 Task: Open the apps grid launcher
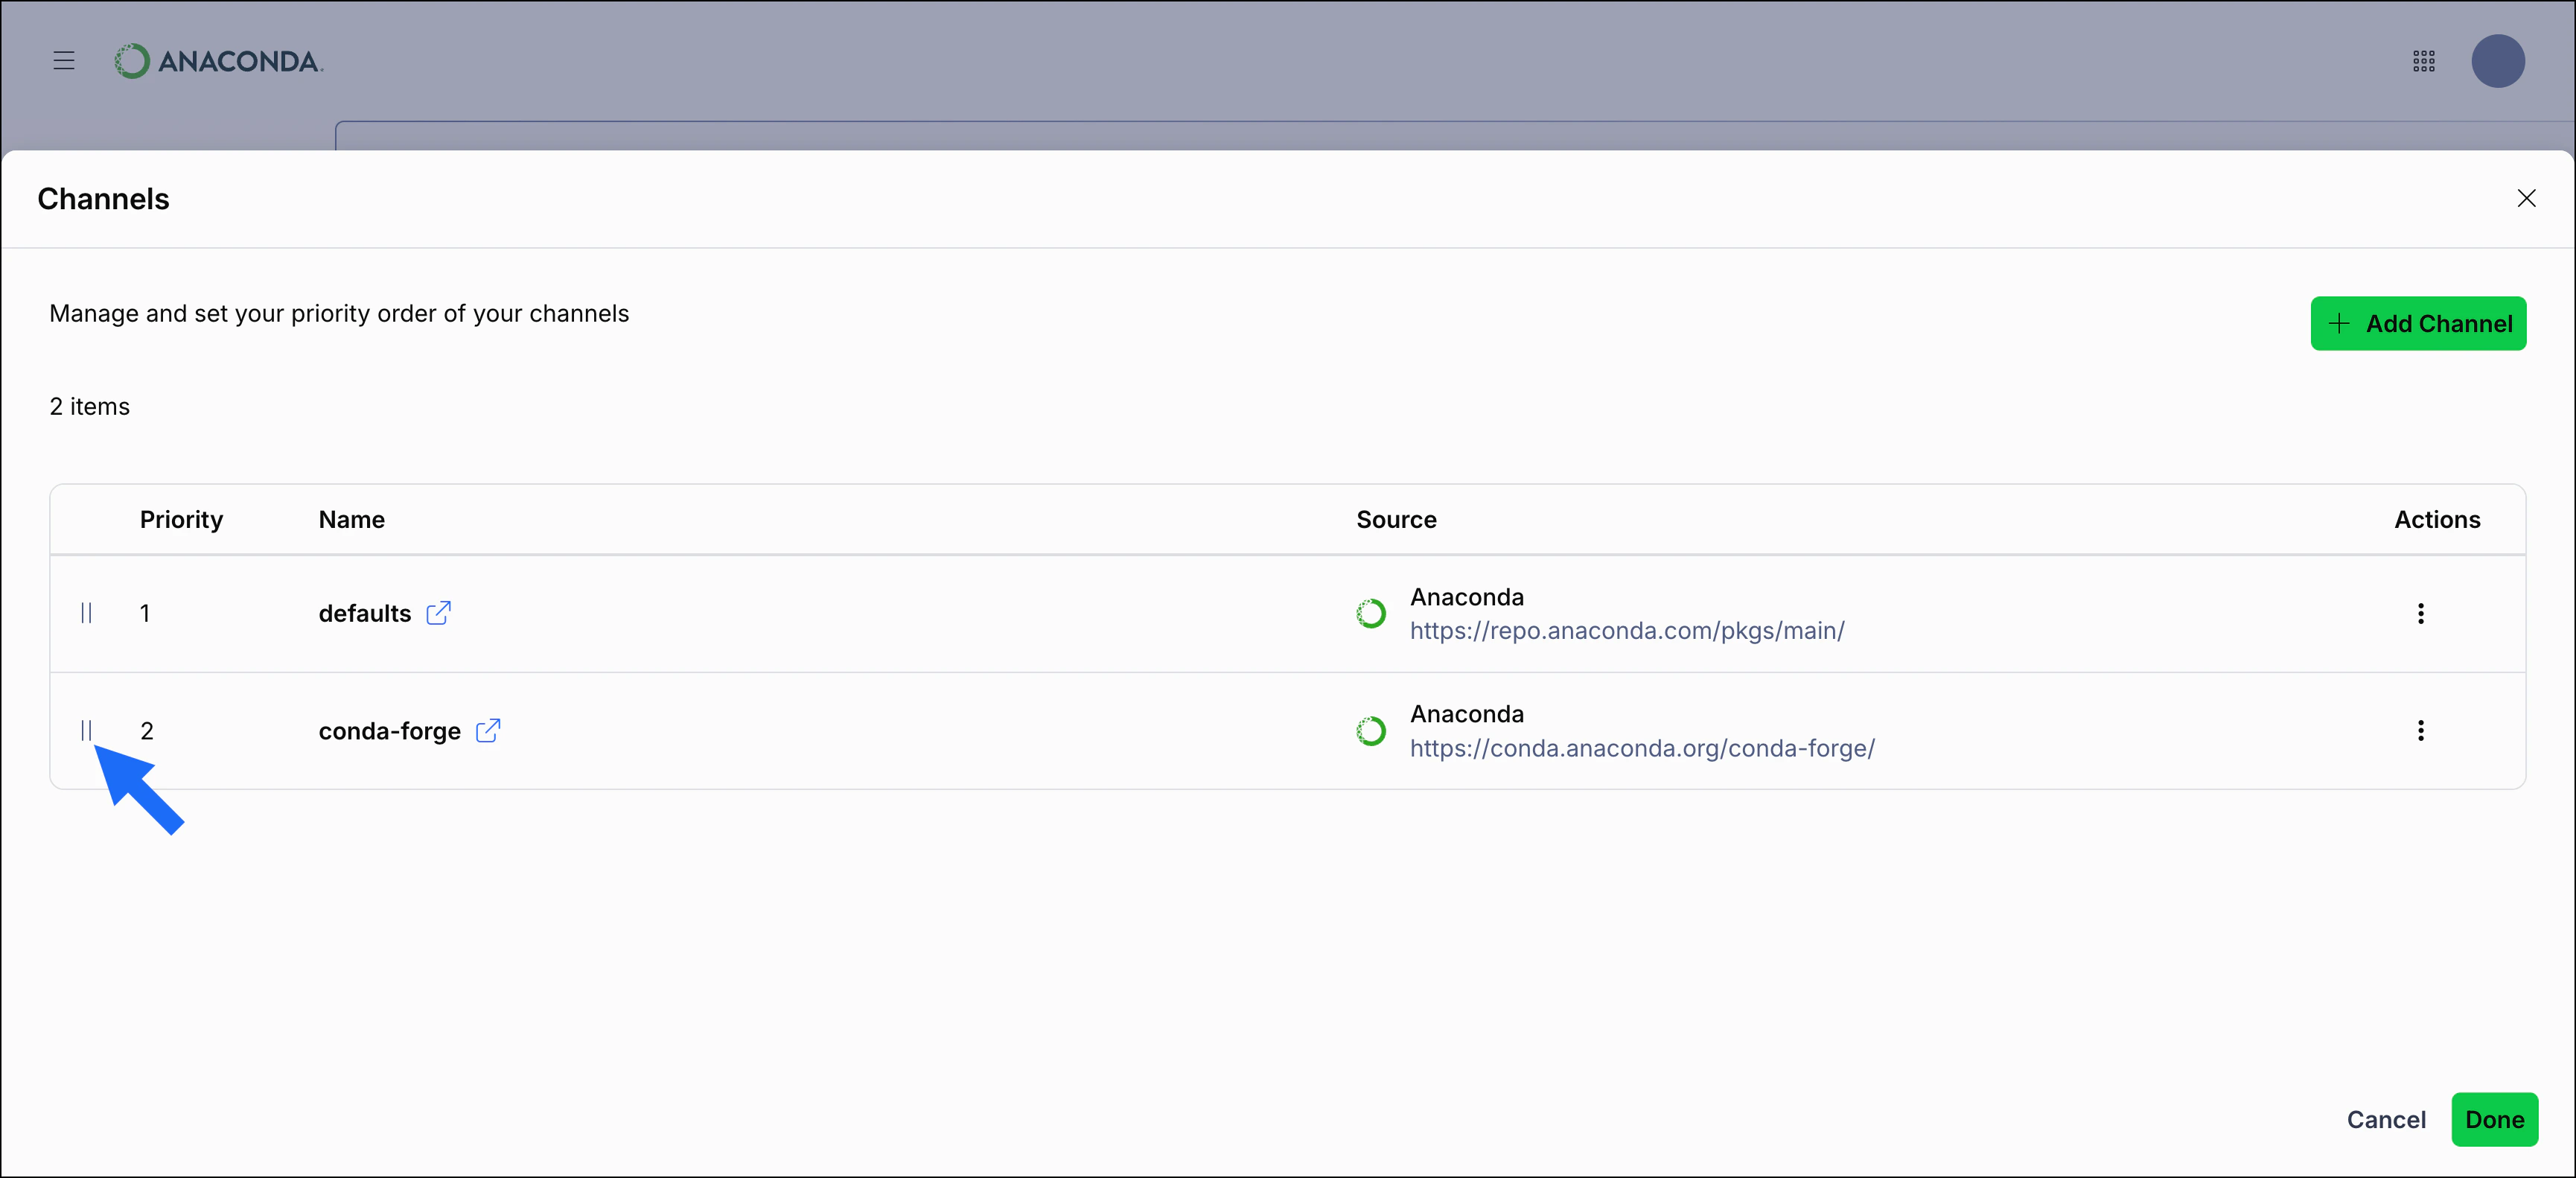tap(2423, 61)
